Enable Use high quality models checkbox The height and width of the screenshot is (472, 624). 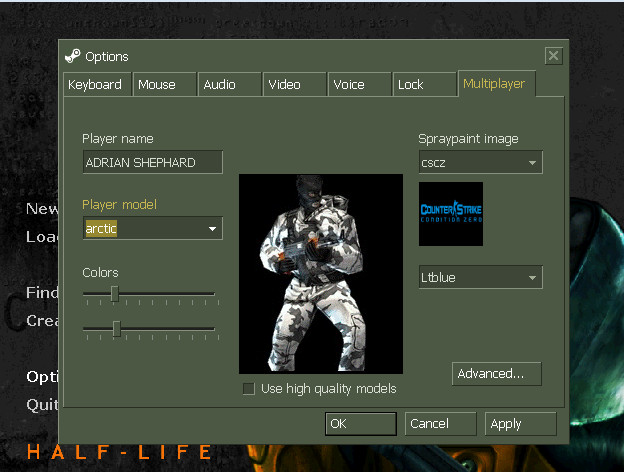[x=249, y=388]
